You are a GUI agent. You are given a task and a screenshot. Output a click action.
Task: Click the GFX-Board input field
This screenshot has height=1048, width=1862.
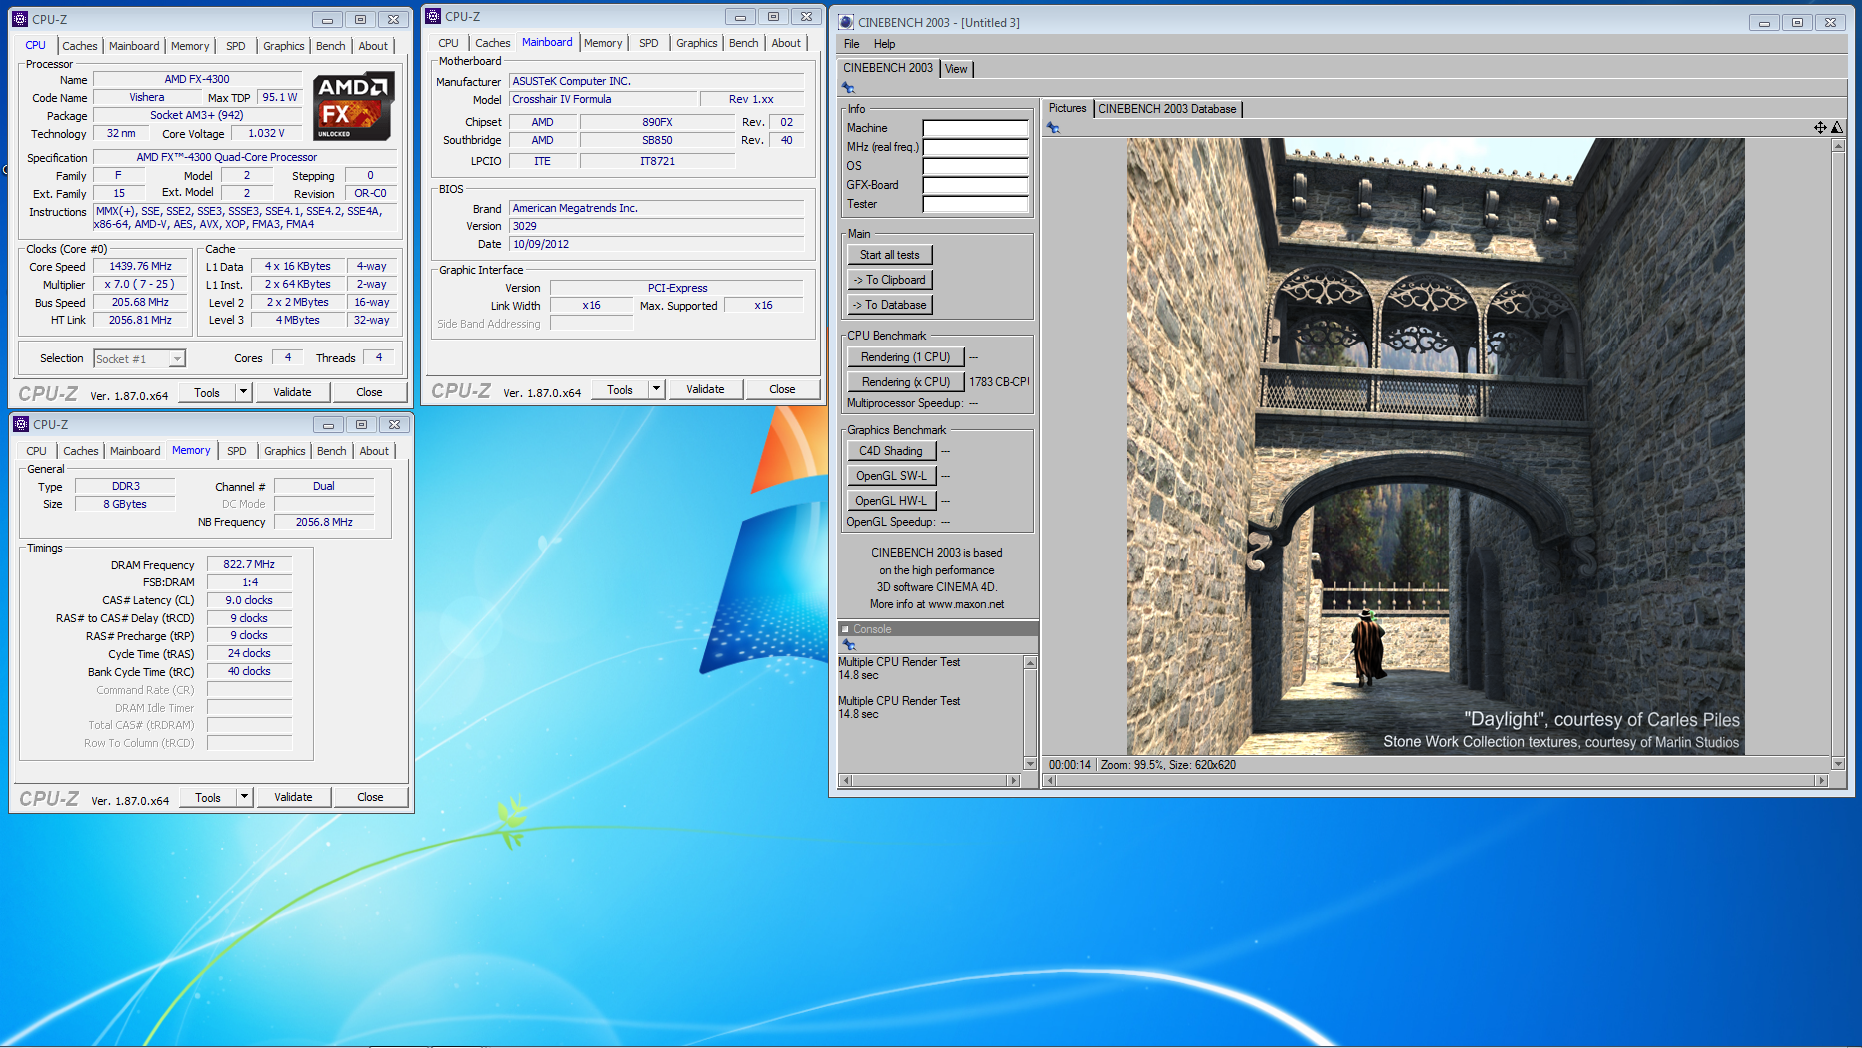[x=975, y=185]
